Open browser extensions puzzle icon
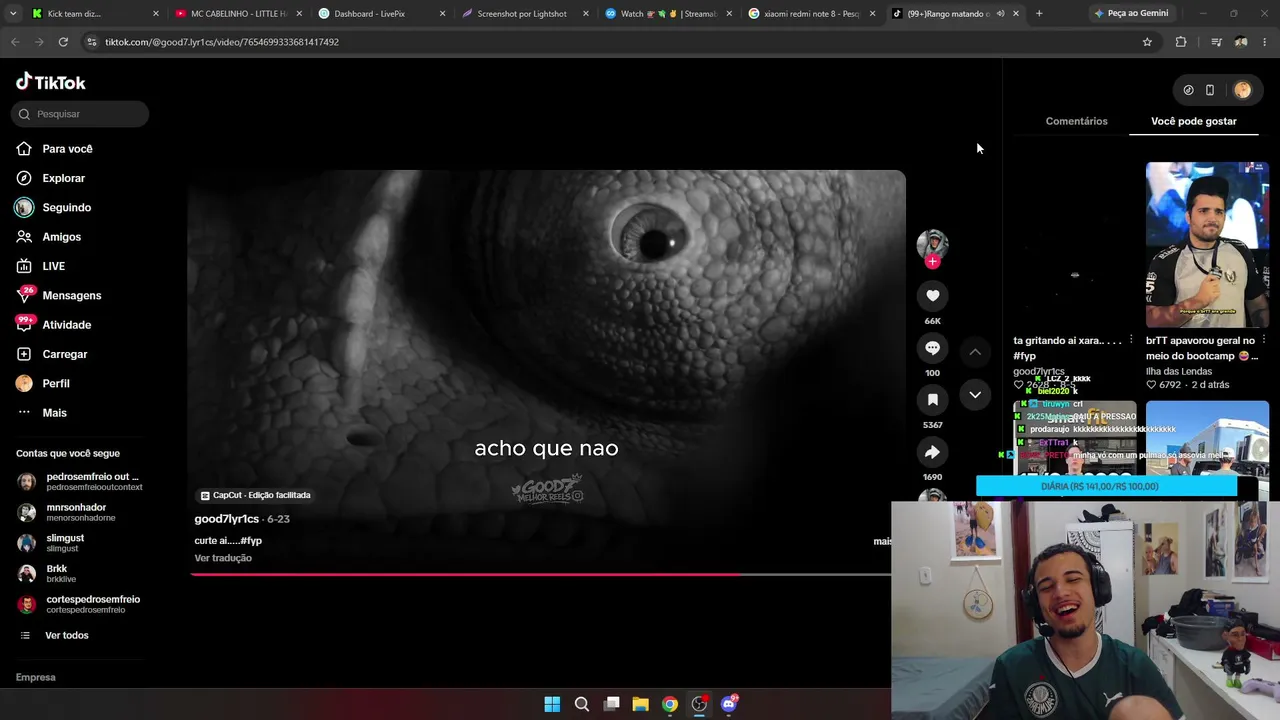This screenshot has height=720, width=1280. (x=1181, y=42)
